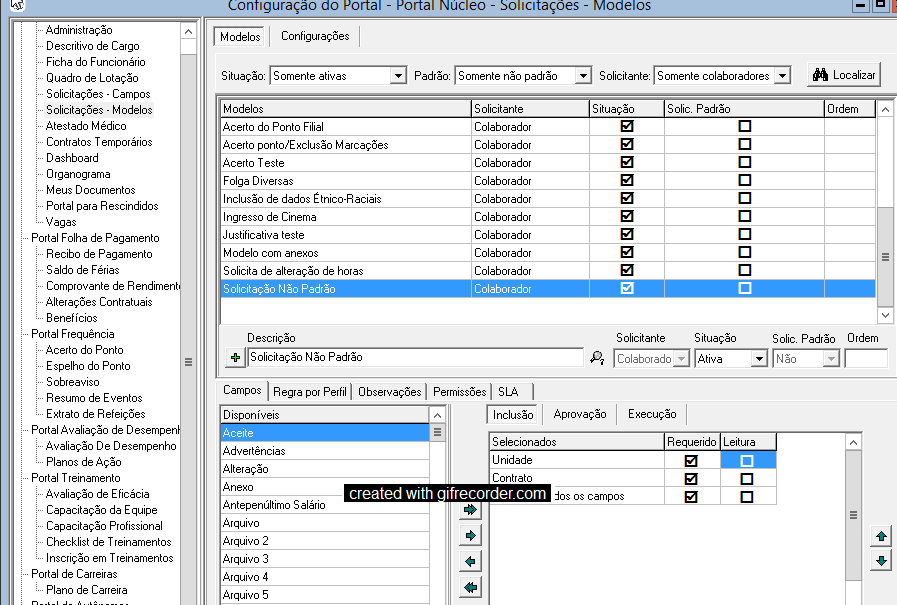The image size is (897, 605).
Task: Click the single left arrow remove button
Action: [x=470, y=561]
